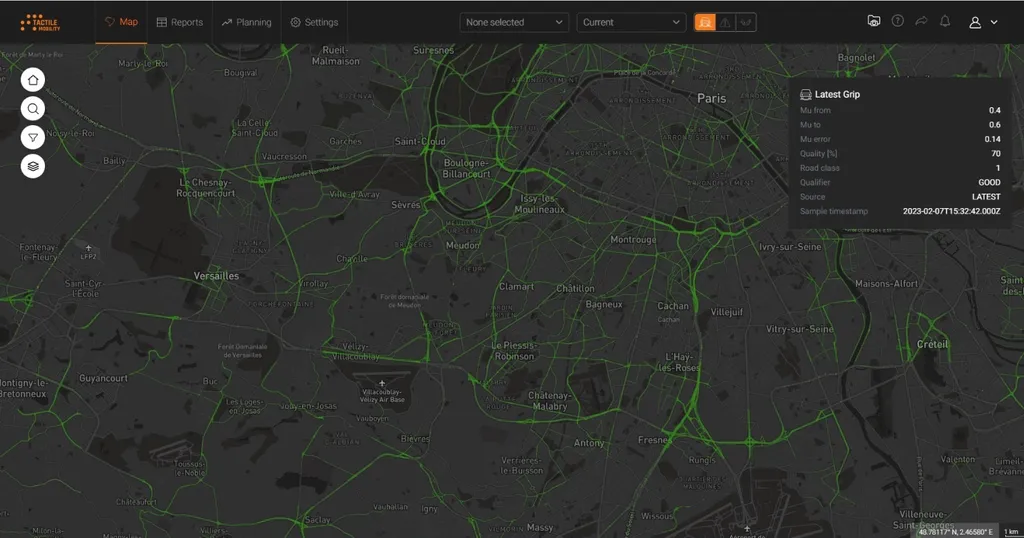
Task: Open the Reports tab
Action: pyautogui.click(x=180, y=22)
